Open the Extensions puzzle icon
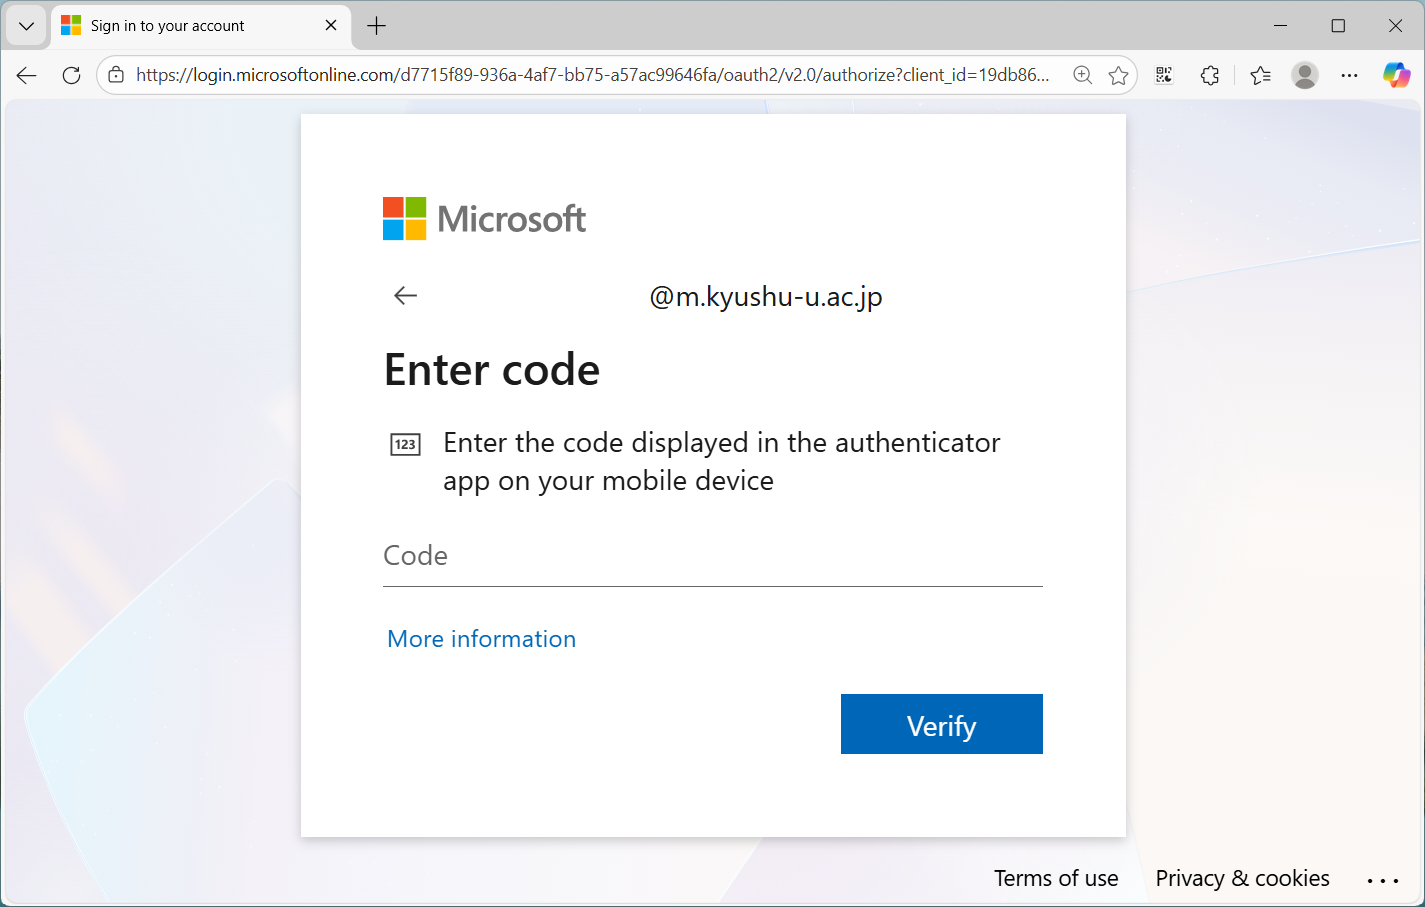Screen dimensions: 1425x907 pos(1210,75)
